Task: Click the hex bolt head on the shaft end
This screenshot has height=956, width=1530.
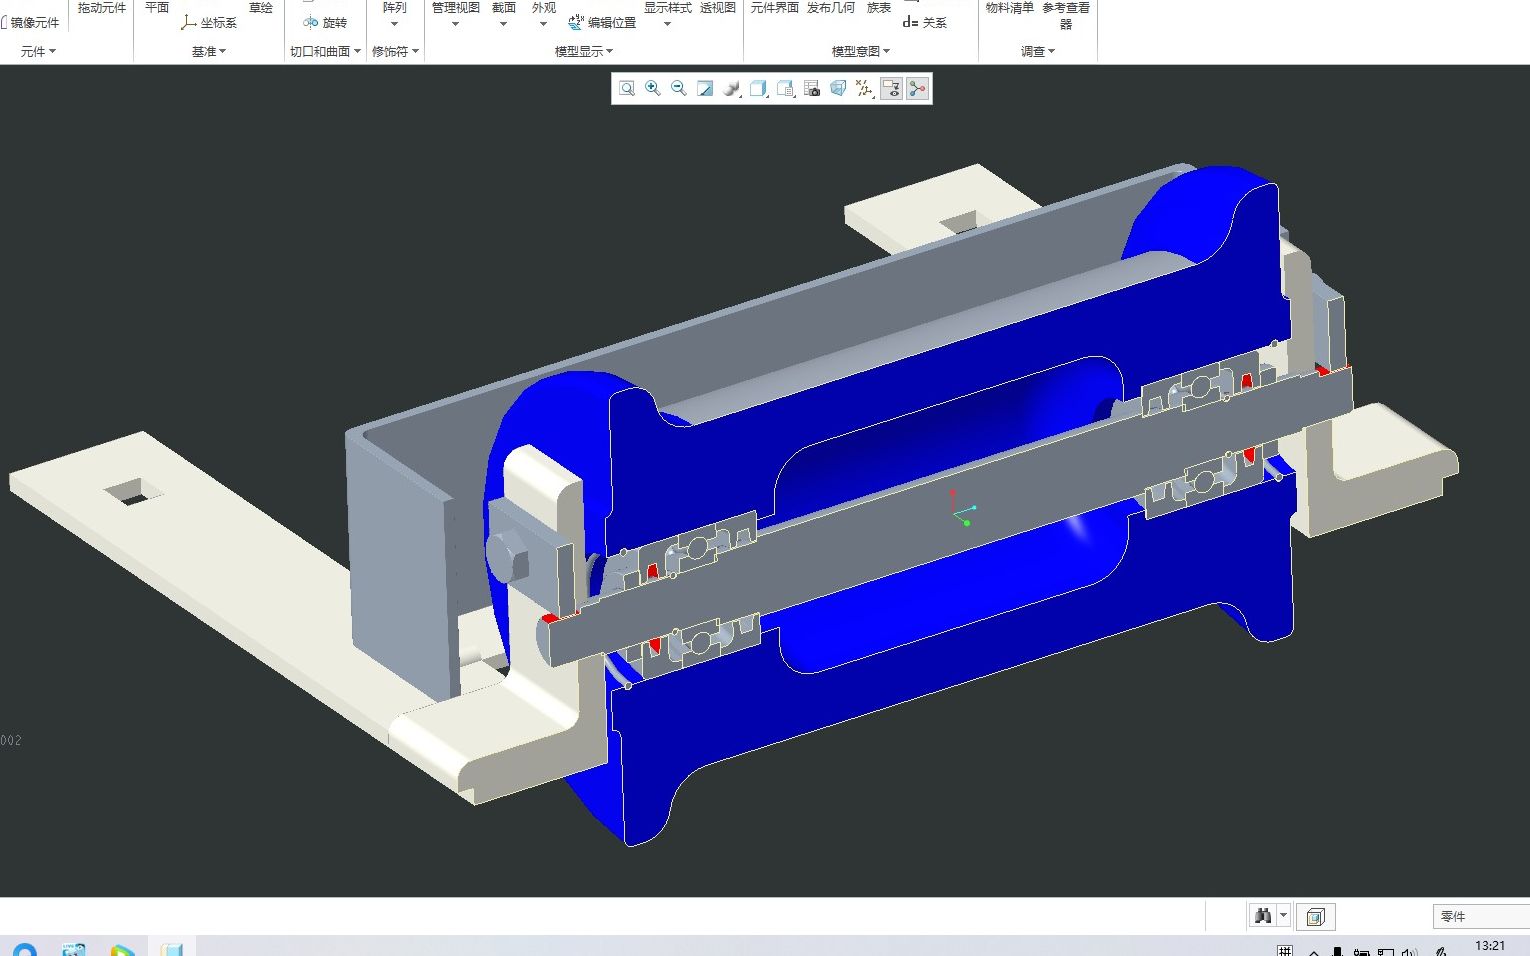Action: click(x=508, y=556)
